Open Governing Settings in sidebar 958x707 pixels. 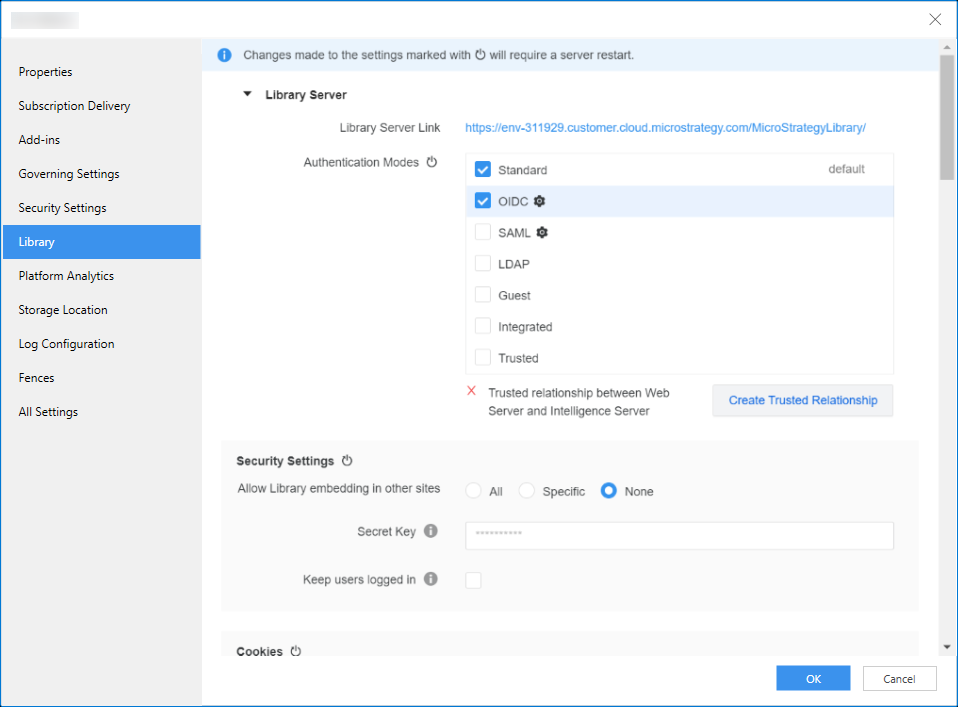[x=69, y=174]
